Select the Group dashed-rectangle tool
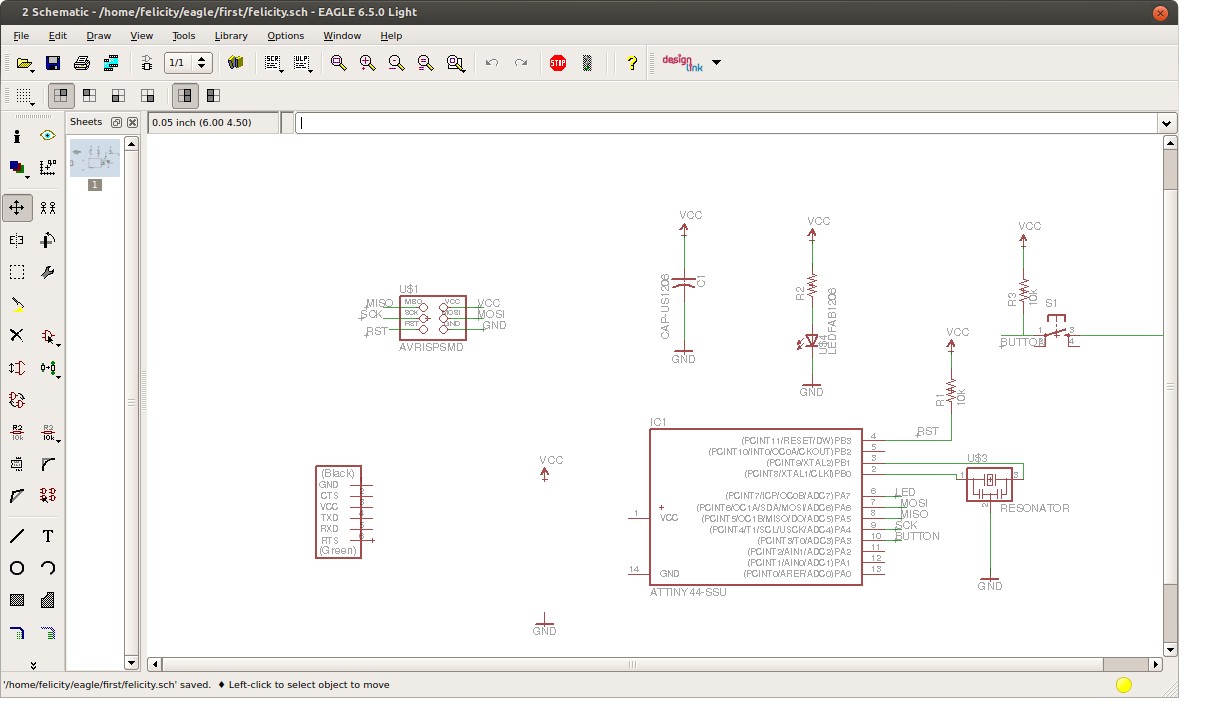The width and height of the screenshot is (1216, 704). pyautogui.click(x=17, y=272)
